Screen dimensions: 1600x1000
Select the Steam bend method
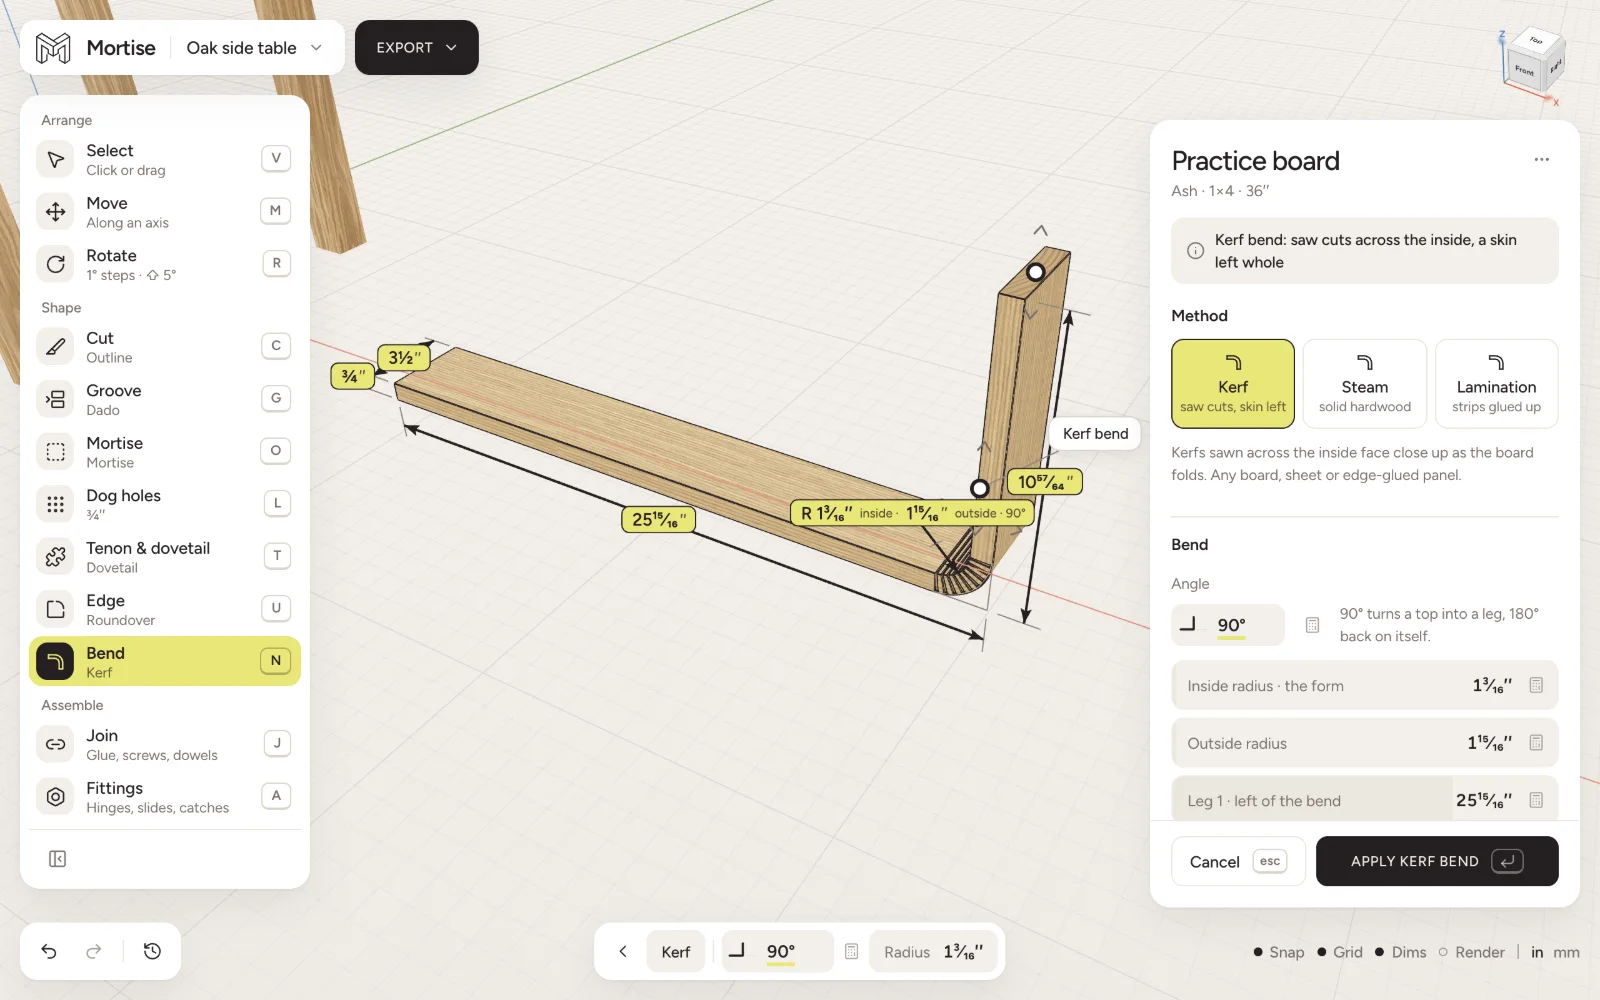click(1365, 384)
